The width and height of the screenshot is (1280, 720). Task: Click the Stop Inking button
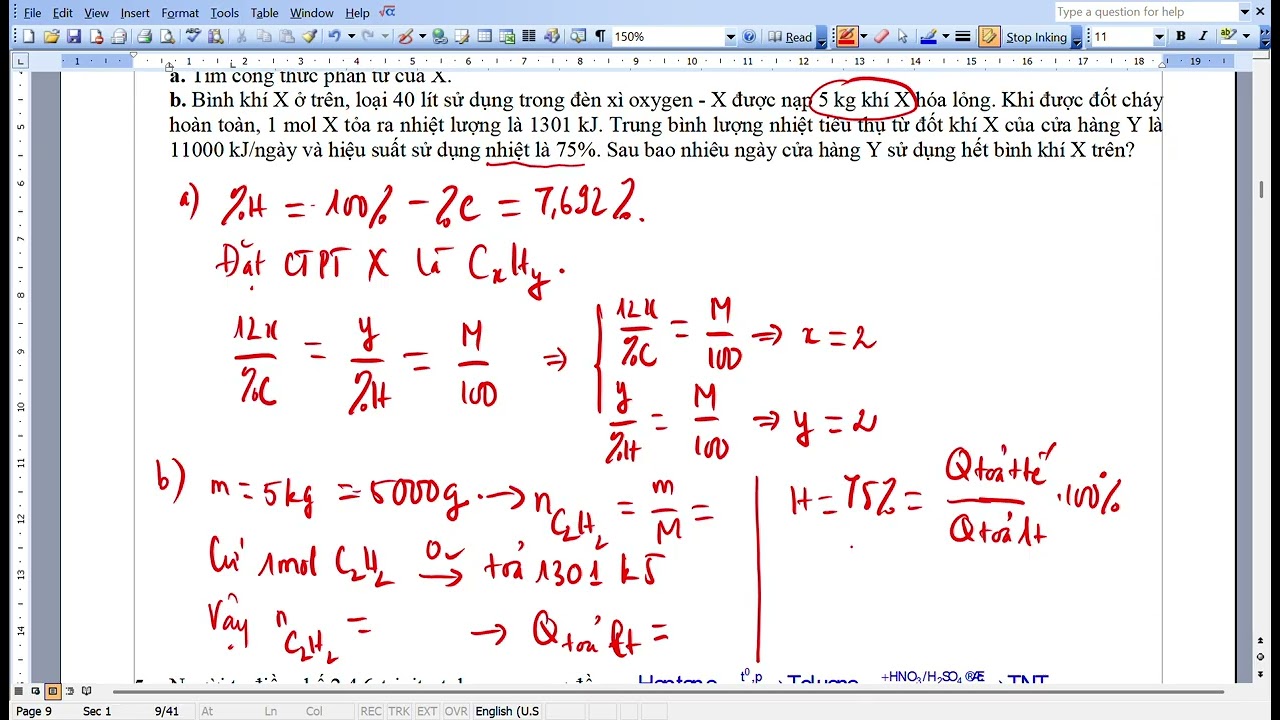point(1036,37)
